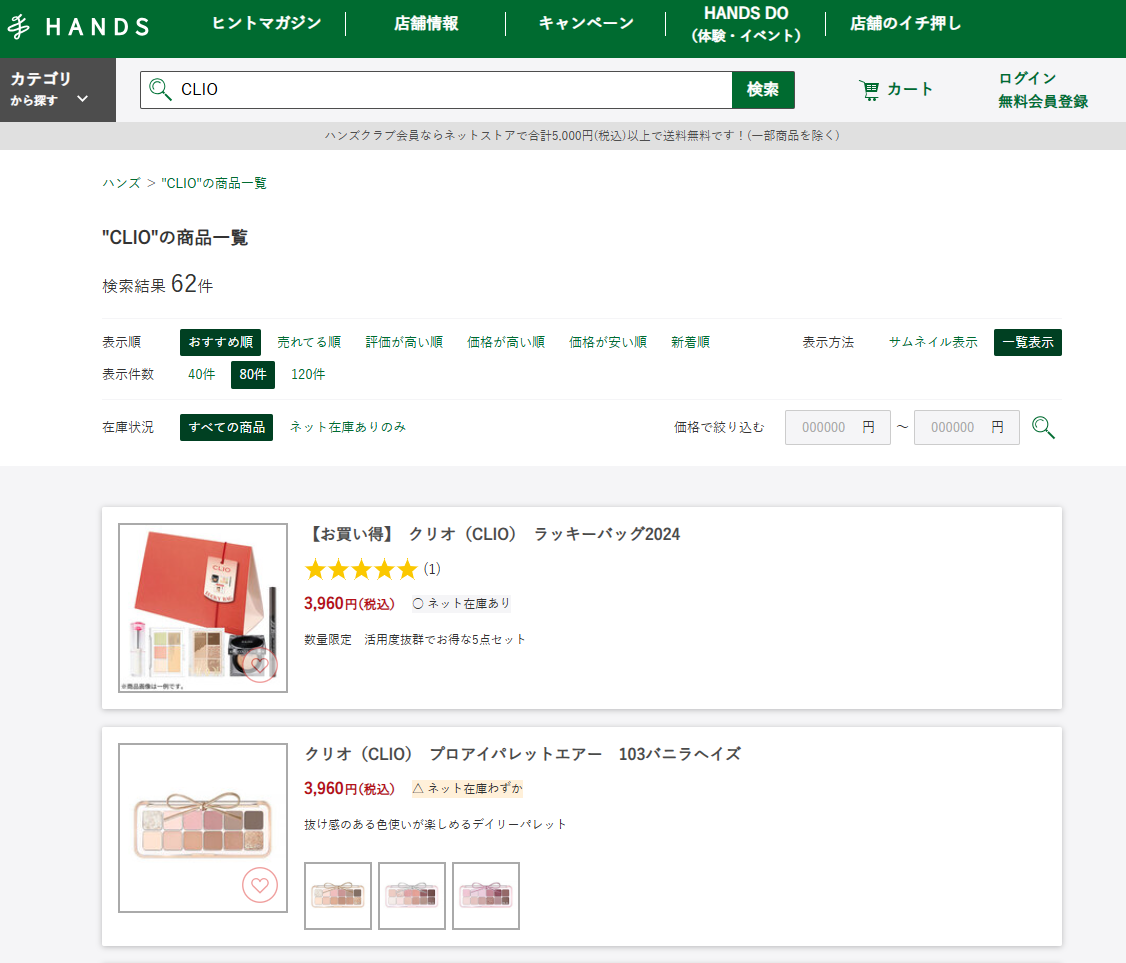Select the third pink palette color variant
1126x963 pixels.
click(x=485, y=895)
